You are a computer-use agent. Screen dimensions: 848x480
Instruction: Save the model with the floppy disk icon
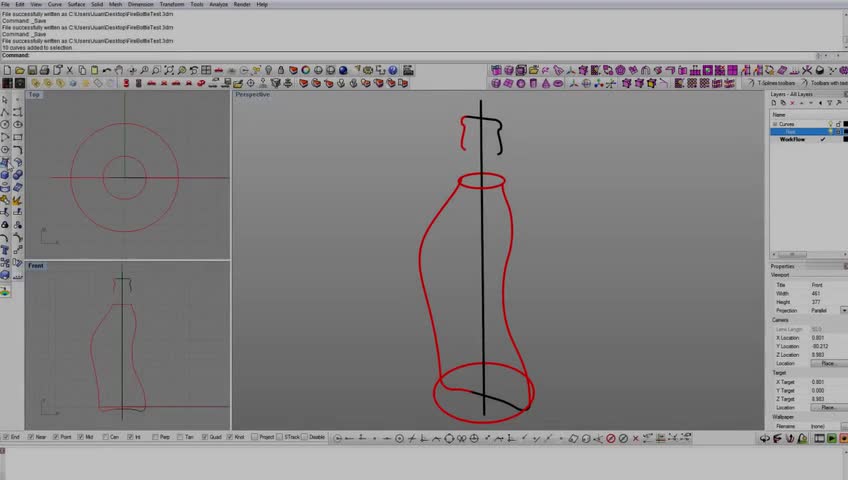point(32,70)
